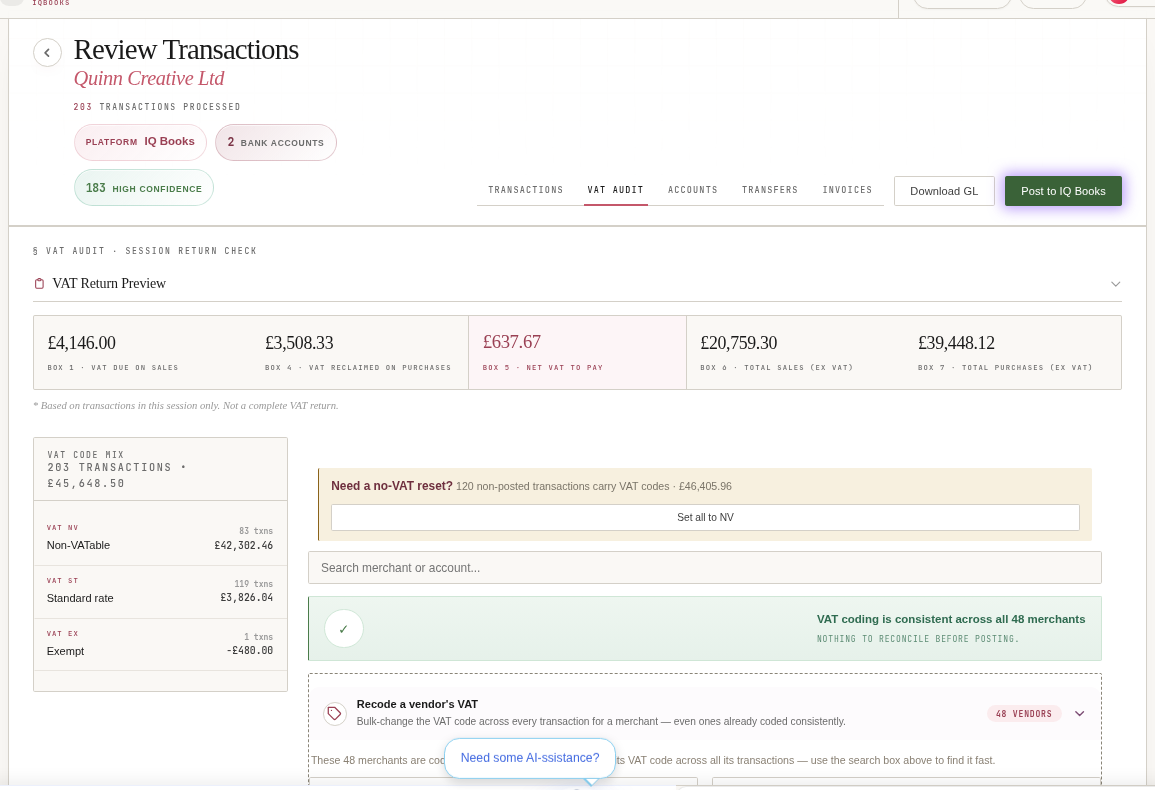This screenshot has height=790, width=1155.
Task: Click the Box 4 VAT reclaimed value £3,508.33
Action: pyautogui.click(x=299, y=343)
